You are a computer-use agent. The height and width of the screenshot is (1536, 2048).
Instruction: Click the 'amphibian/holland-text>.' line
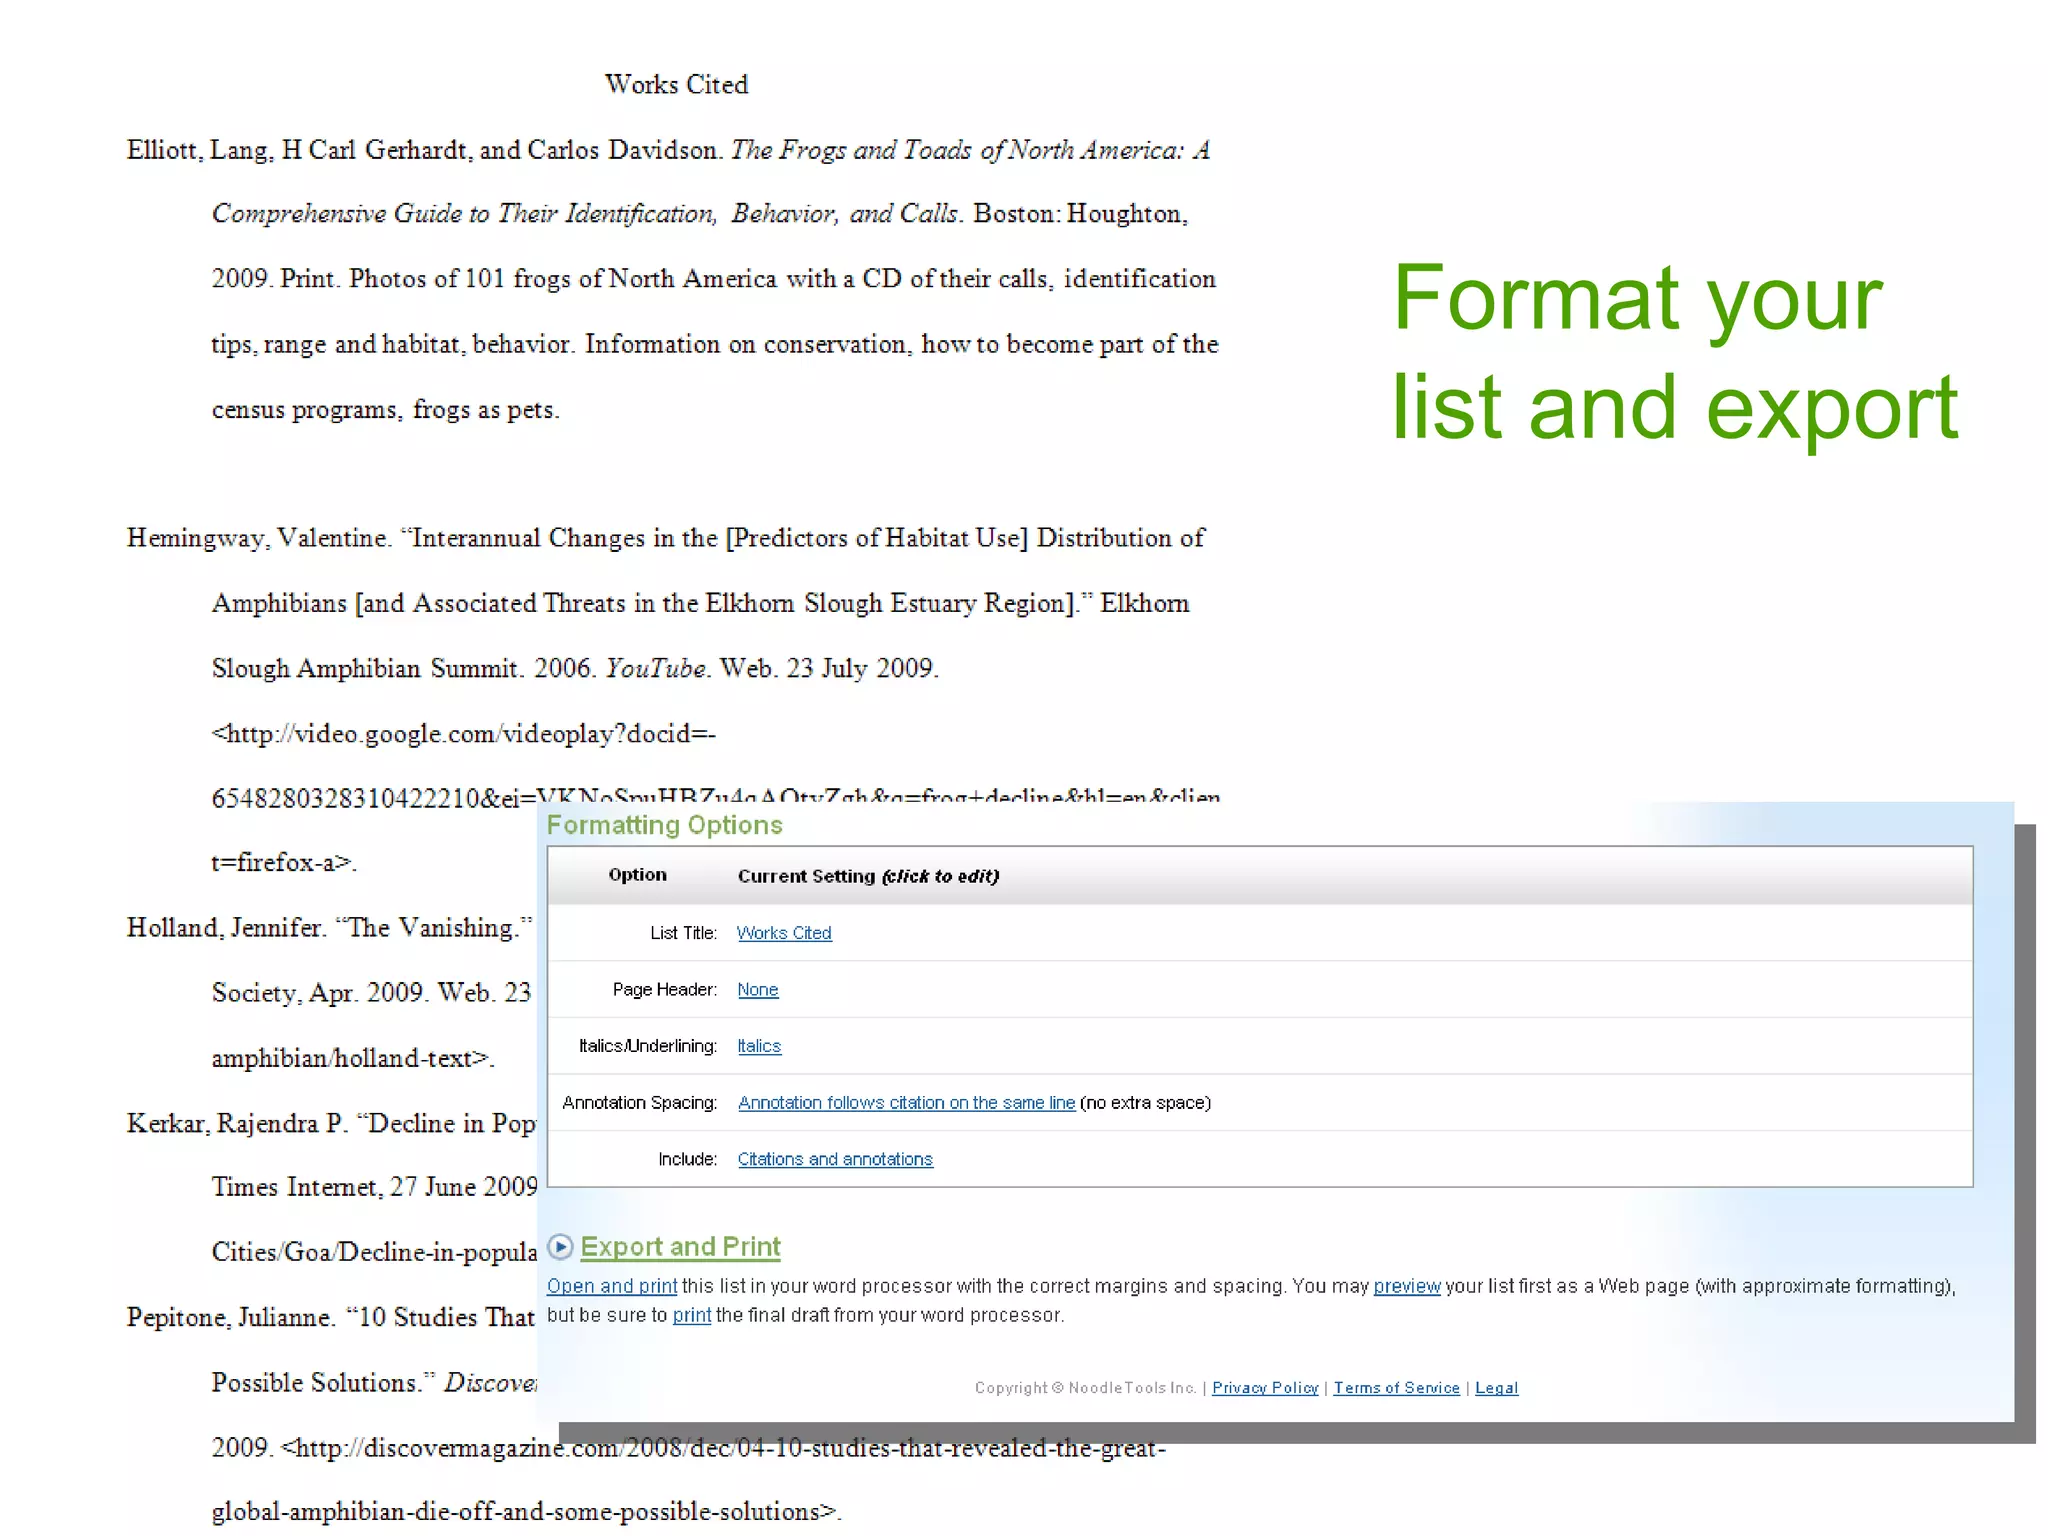coord(353,1058)
